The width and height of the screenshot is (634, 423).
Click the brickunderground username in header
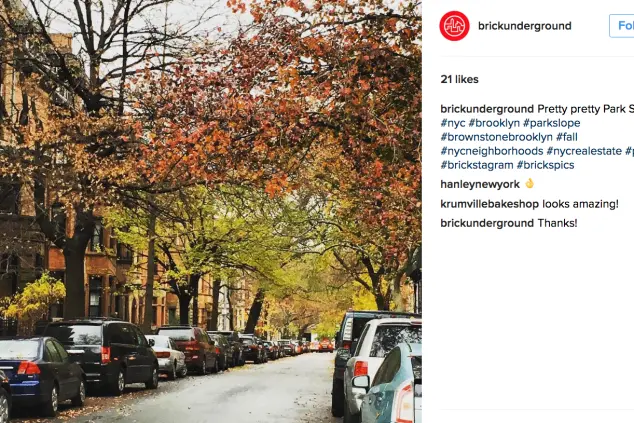pyautogui.click(x=524, y=26)
